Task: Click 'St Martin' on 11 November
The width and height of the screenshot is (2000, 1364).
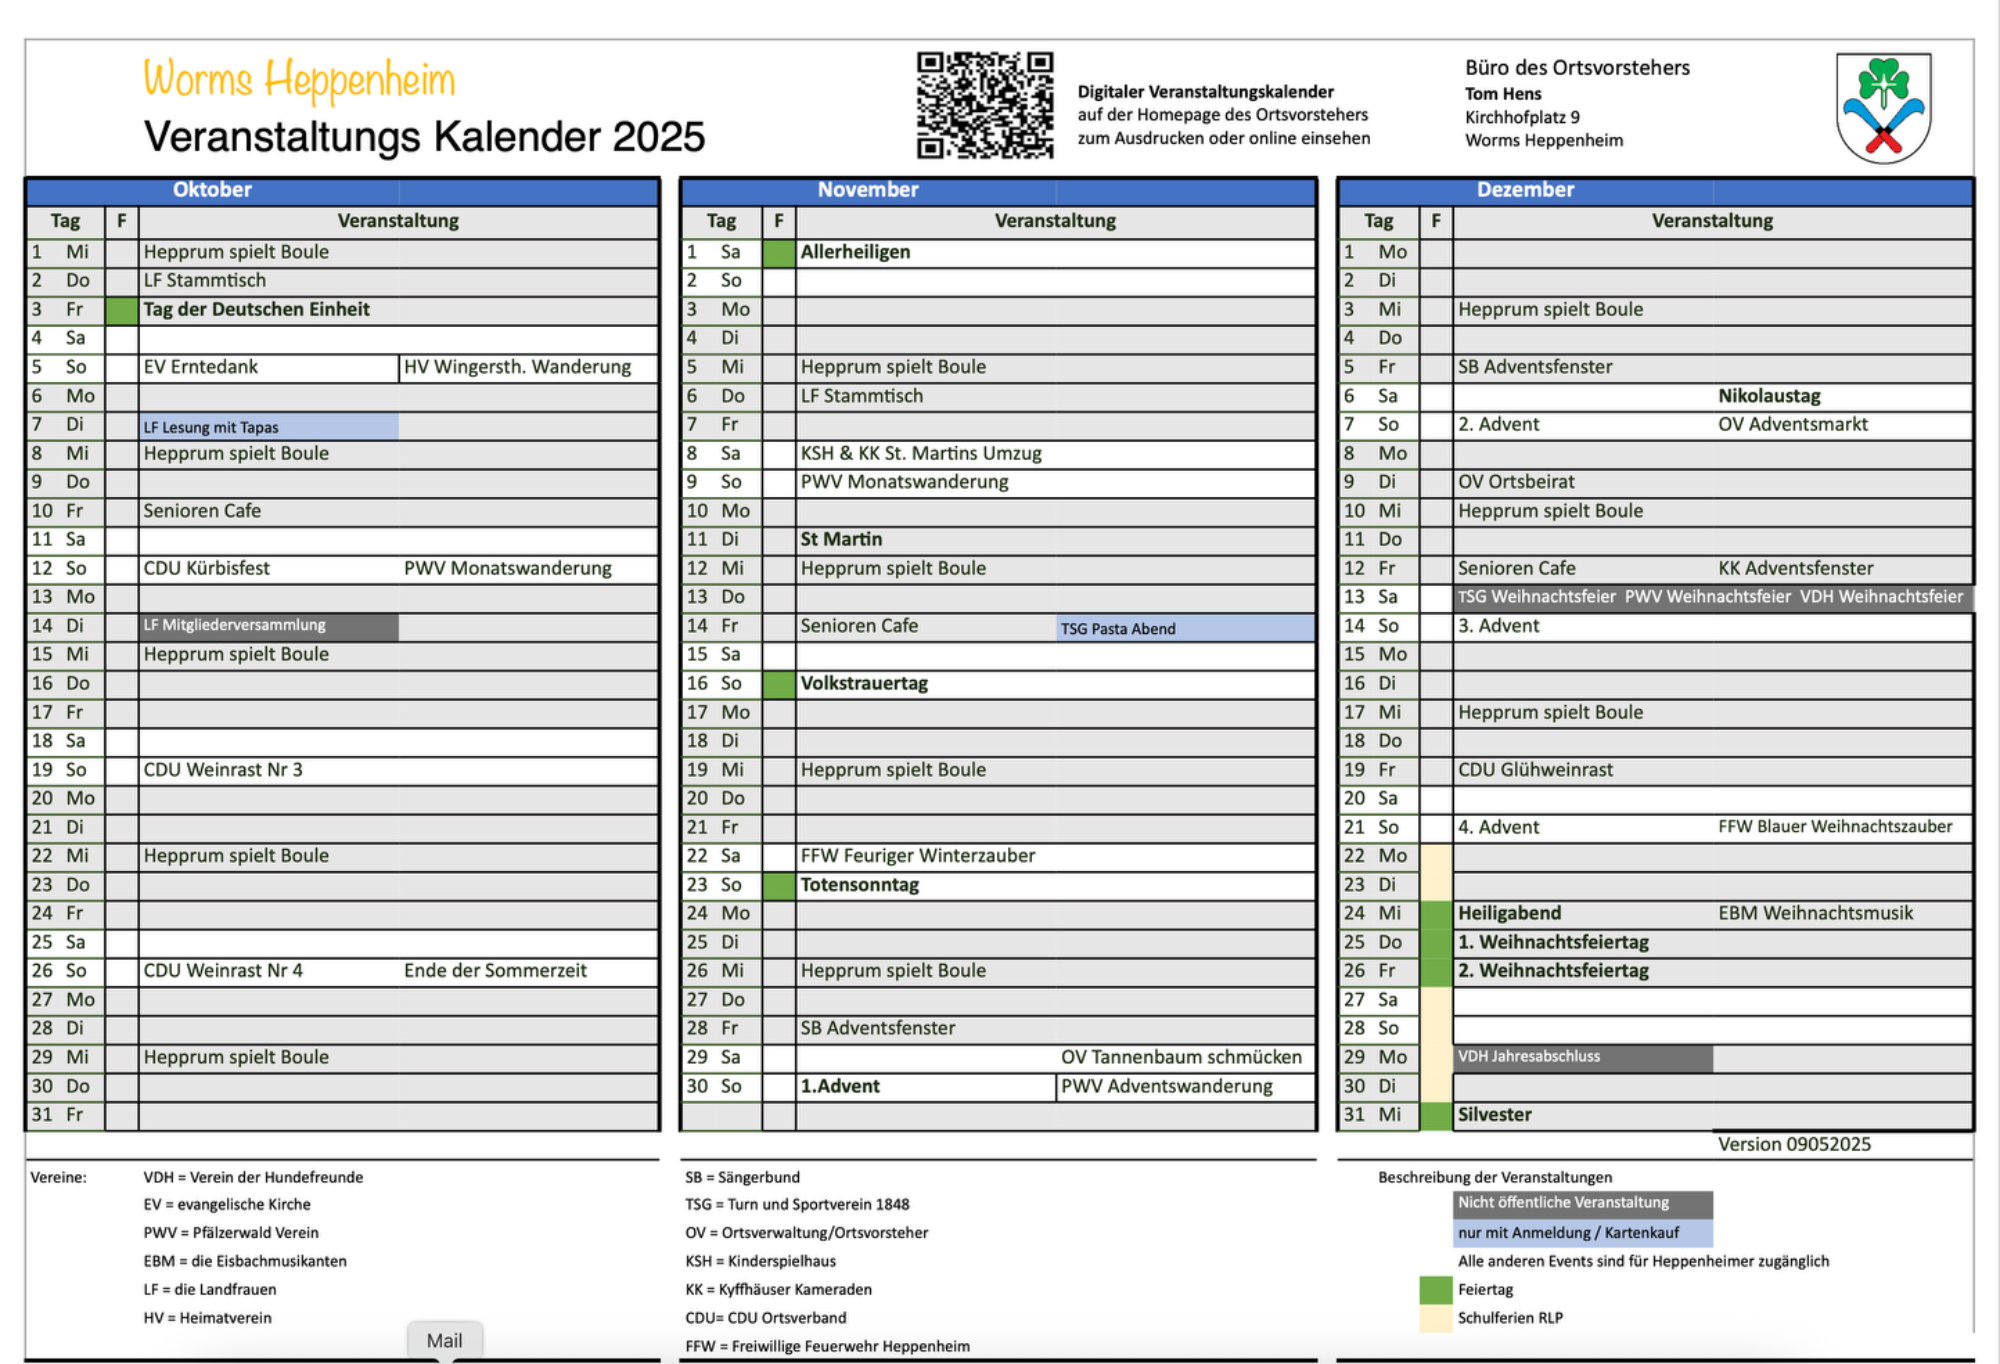Action: coord(841,540)
